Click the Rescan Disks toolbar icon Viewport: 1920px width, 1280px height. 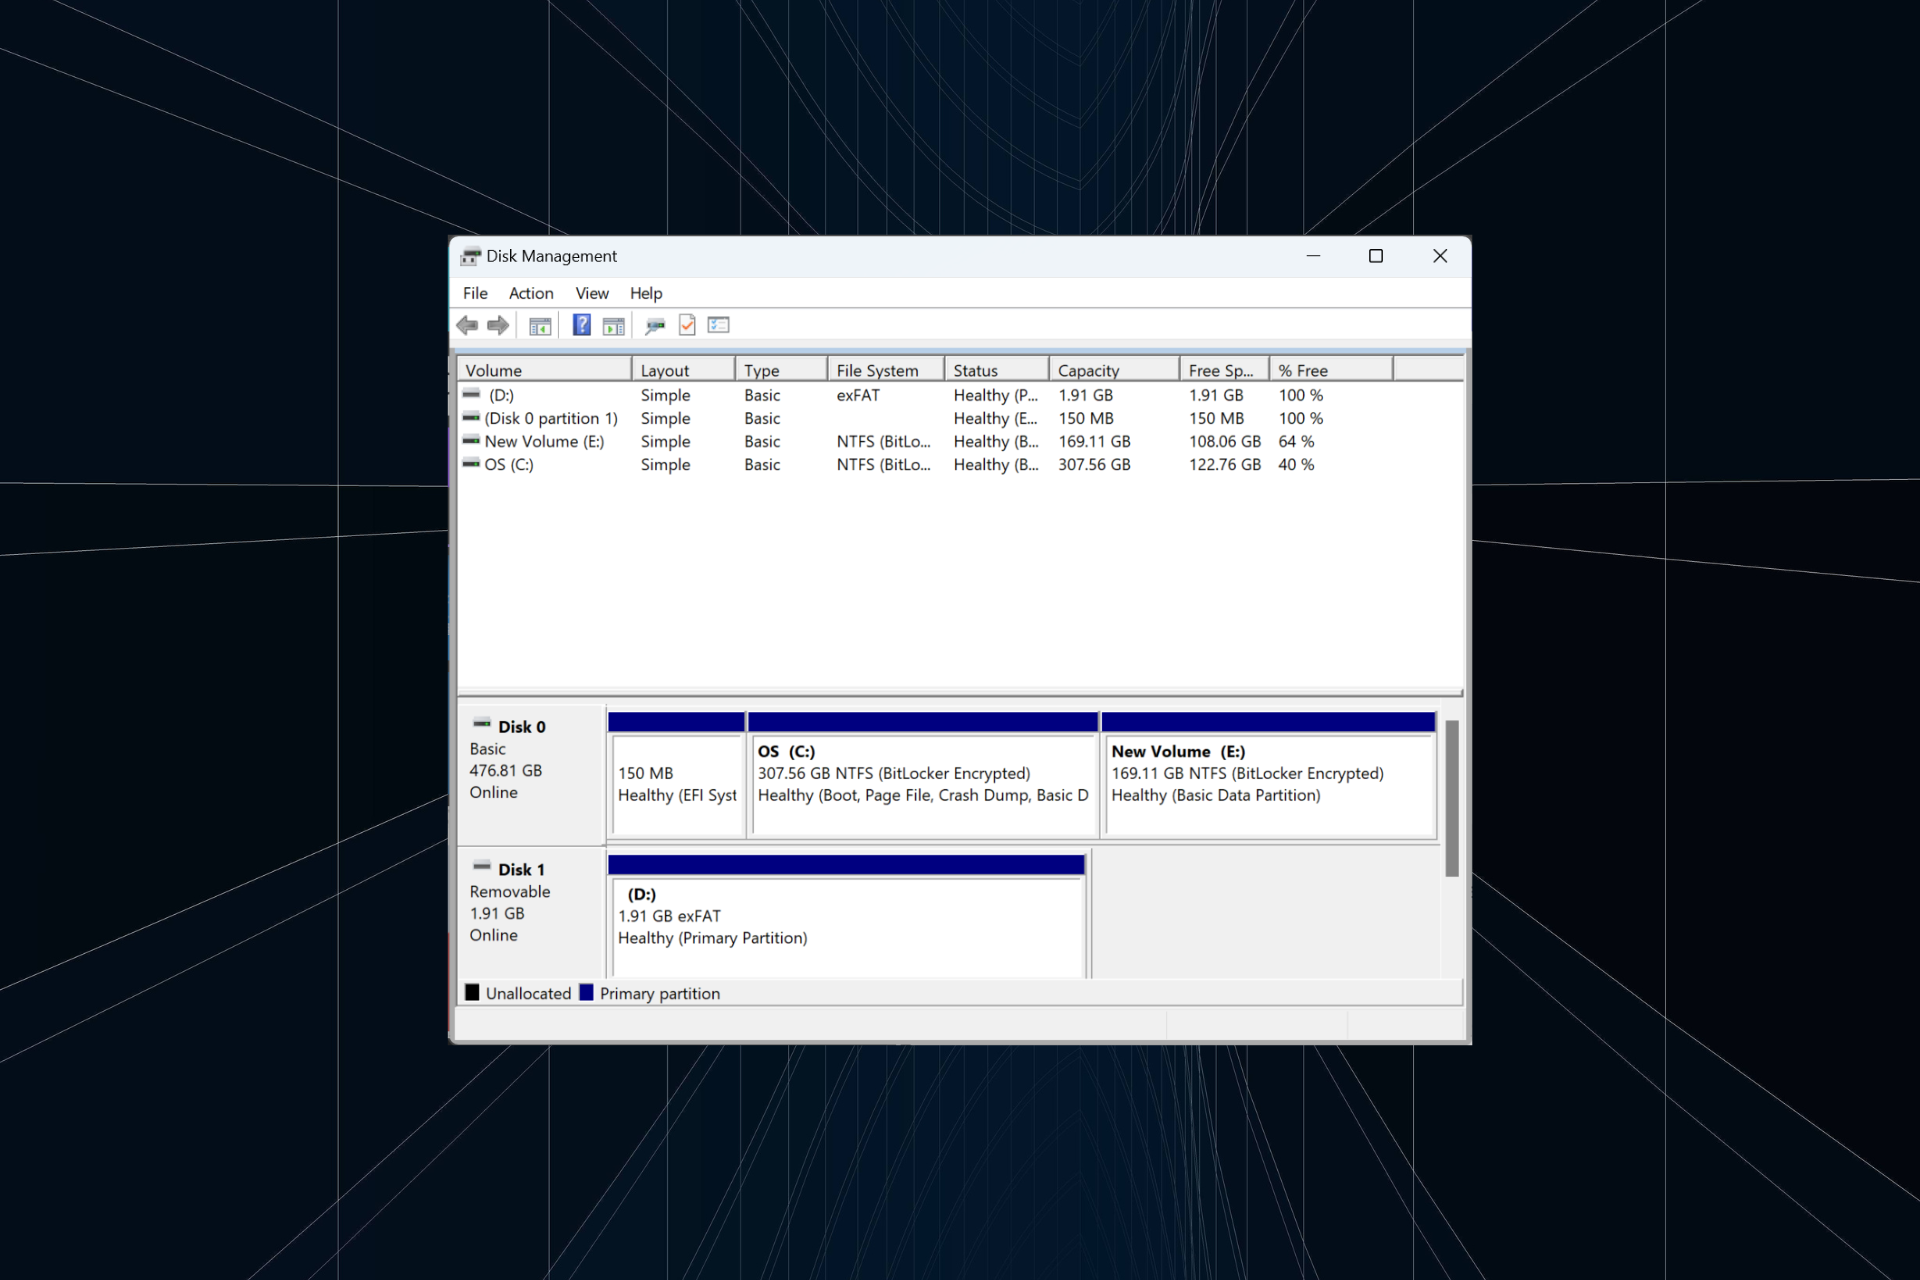[655, 325]
